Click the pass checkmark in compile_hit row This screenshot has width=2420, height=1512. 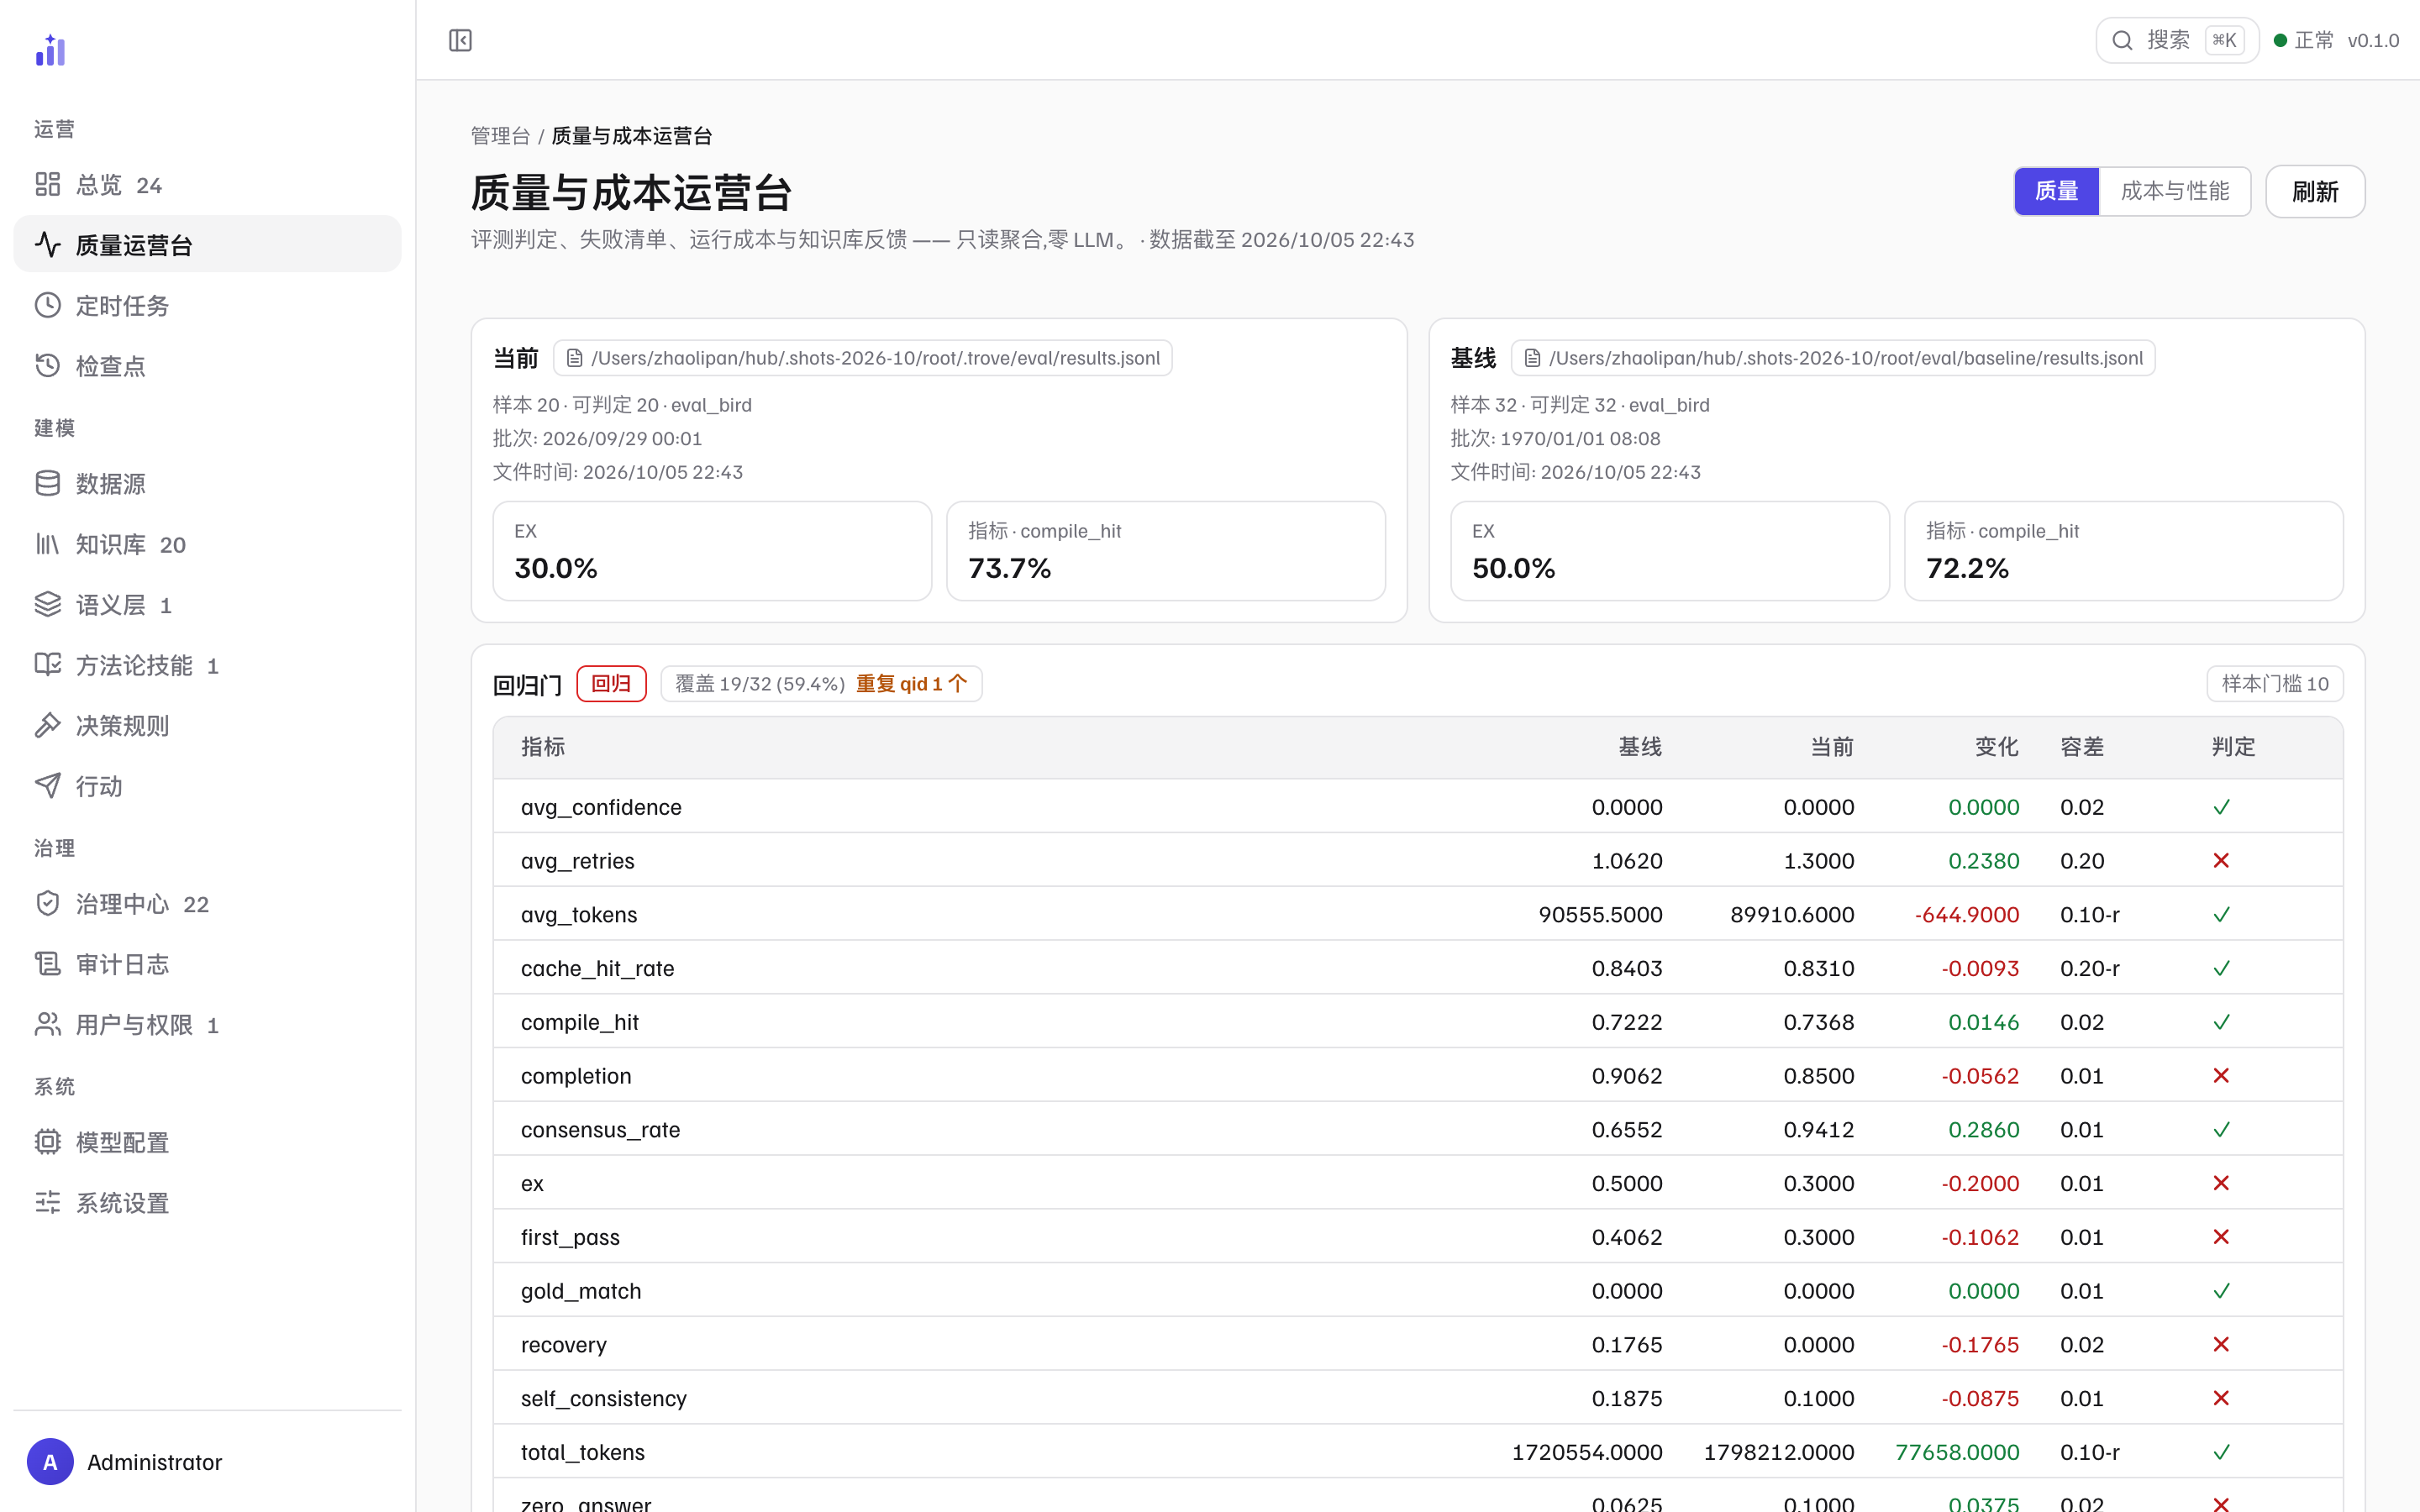click(x=2221, y=1022)
